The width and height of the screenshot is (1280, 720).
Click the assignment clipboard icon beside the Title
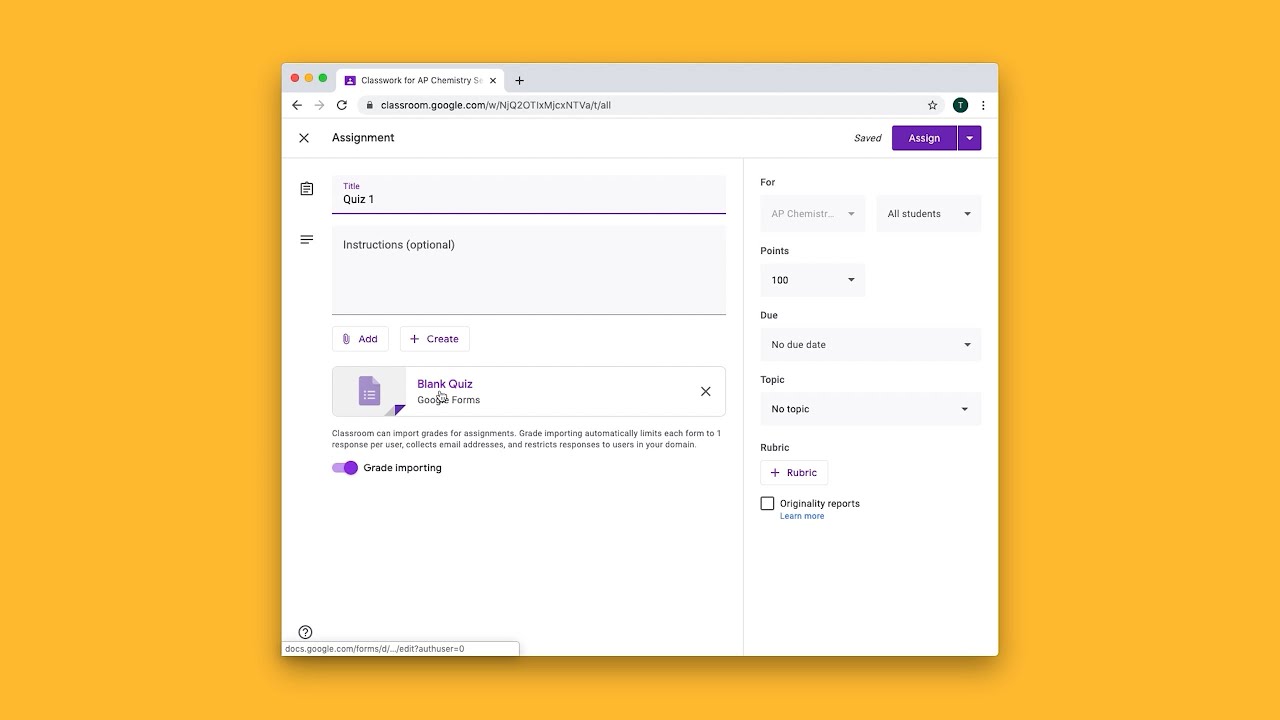306,188
